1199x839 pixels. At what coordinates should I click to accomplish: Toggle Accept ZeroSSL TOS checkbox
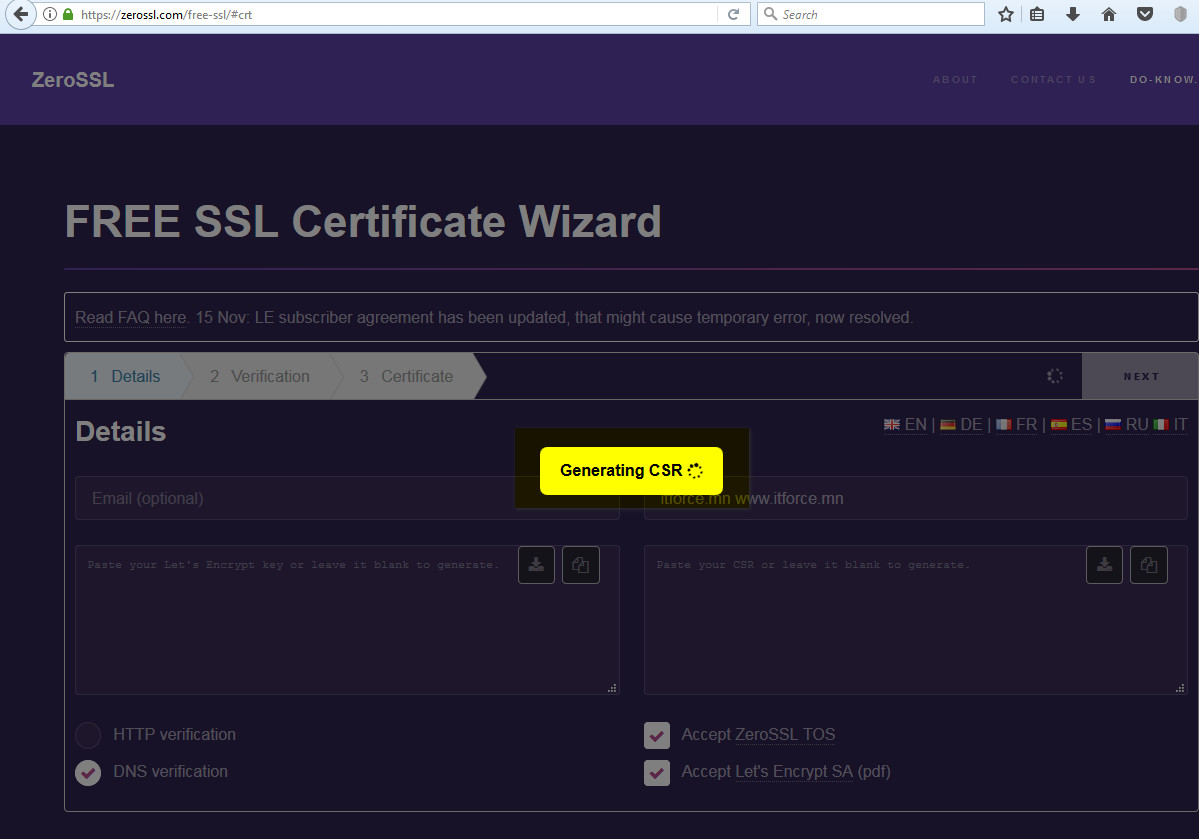(x=657, y=735)
